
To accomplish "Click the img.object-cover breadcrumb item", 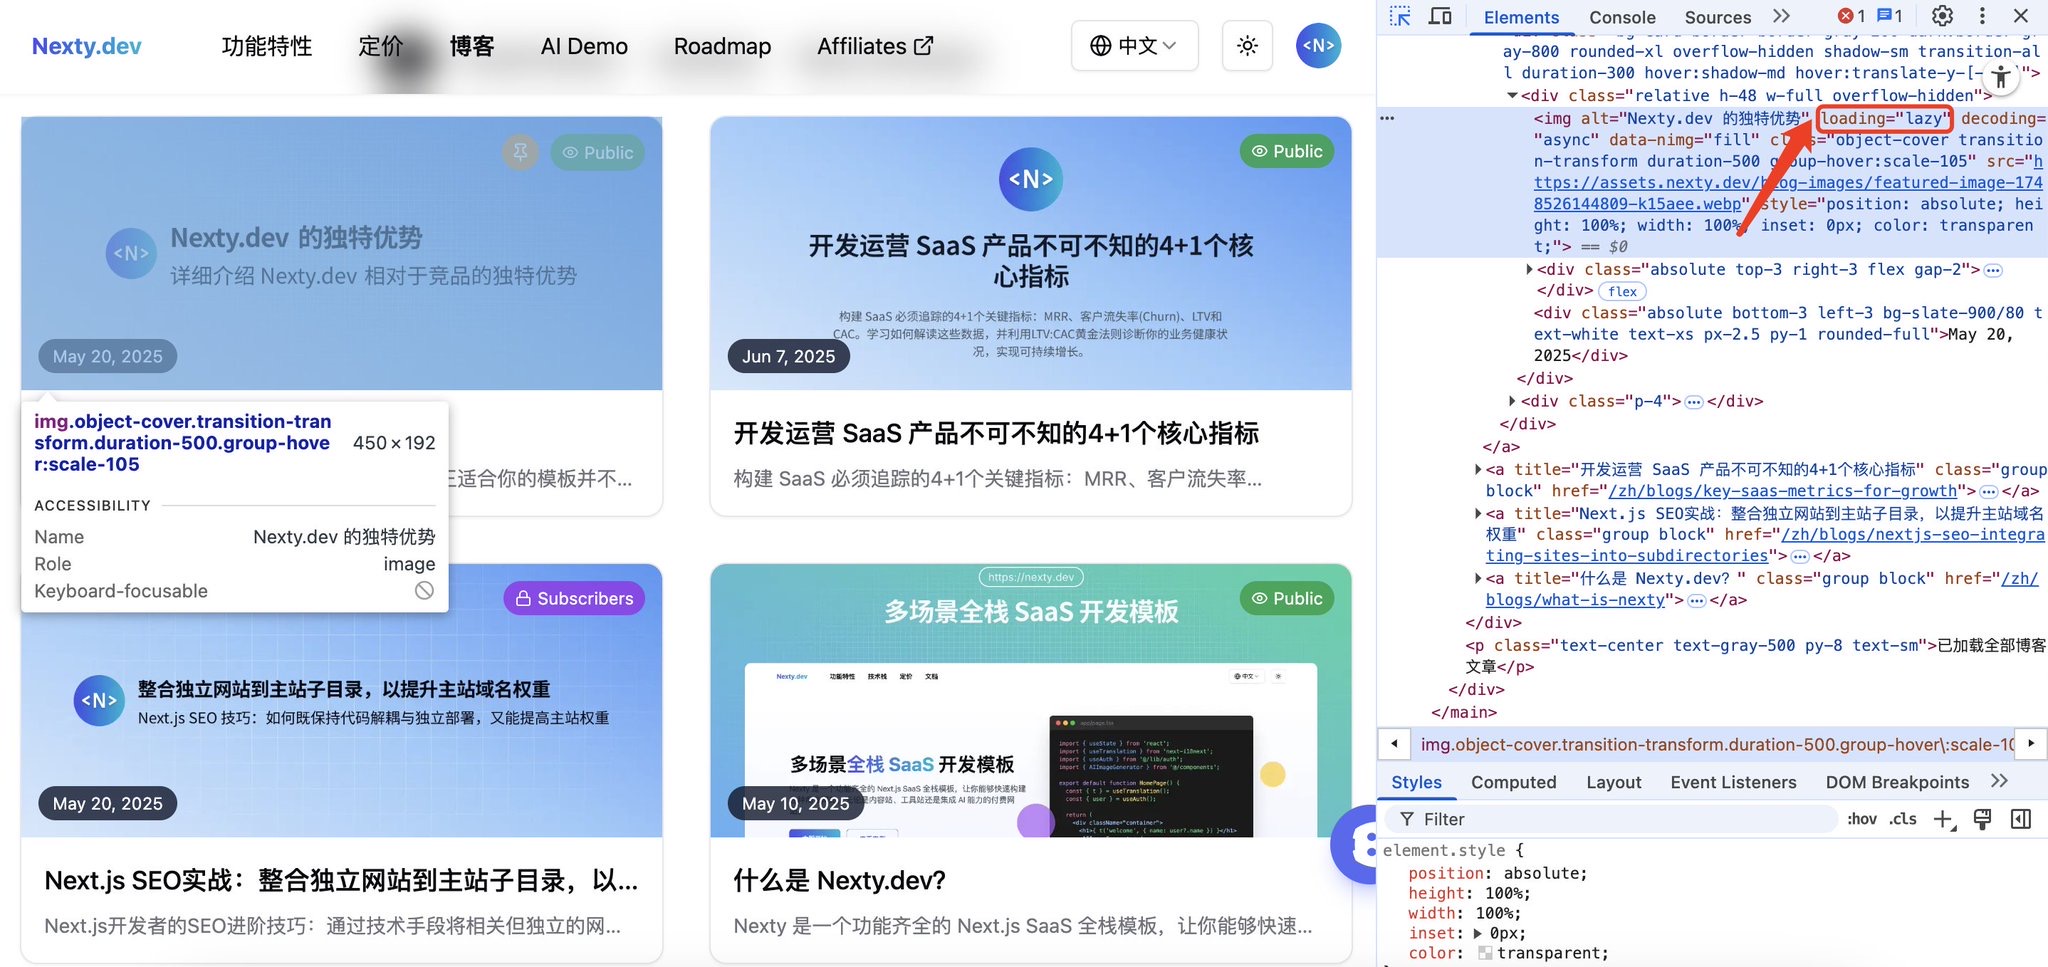I will pyautogui.click(x=1717, y=744).
